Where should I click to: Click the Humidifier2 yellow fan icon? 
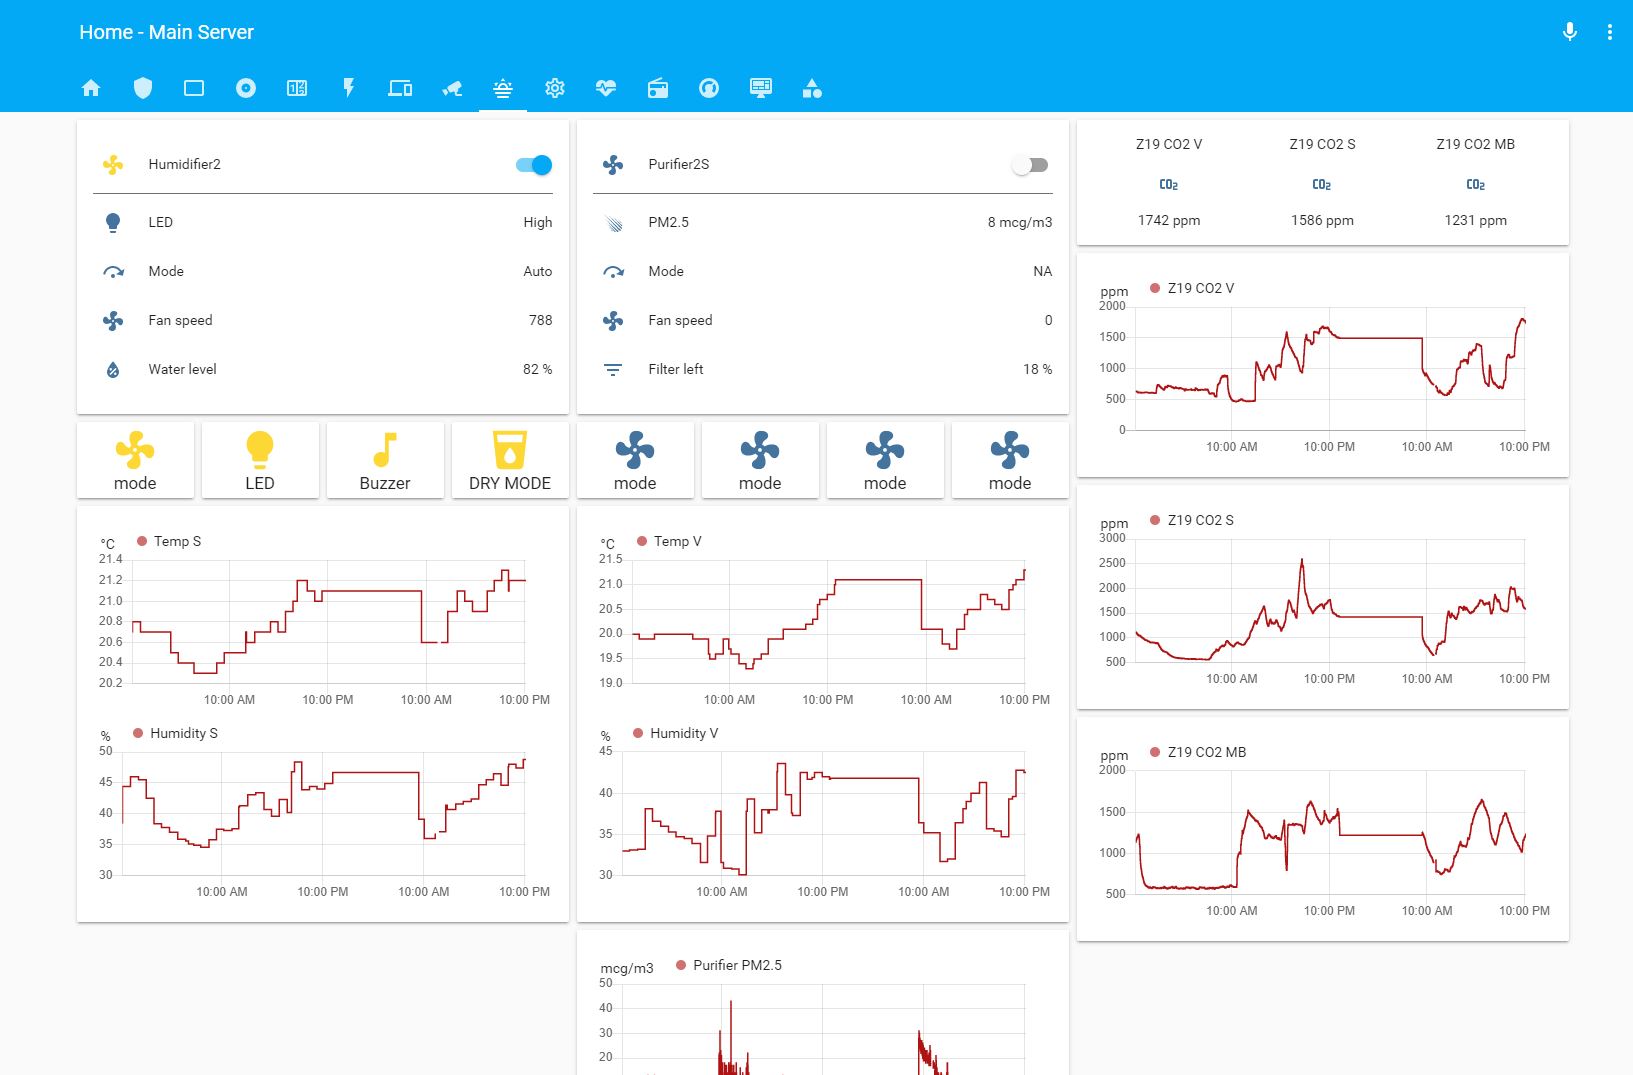tap(113, 165)
